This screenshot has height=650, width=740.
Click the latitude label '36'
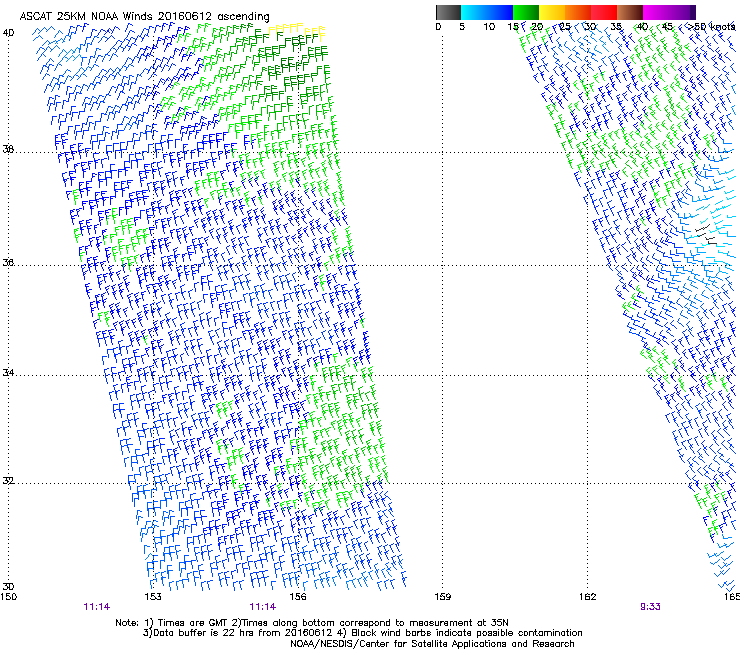tap(8, 262)
